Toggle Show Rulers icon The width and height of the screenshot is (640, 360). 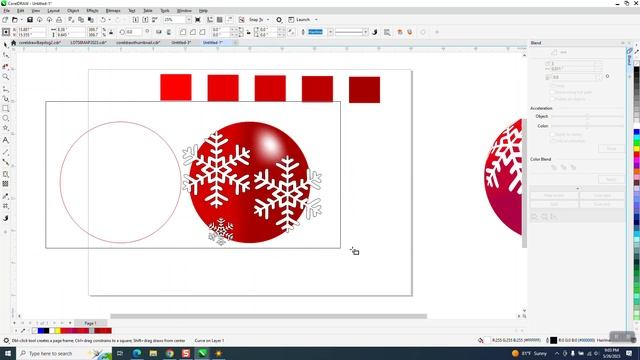210,20
